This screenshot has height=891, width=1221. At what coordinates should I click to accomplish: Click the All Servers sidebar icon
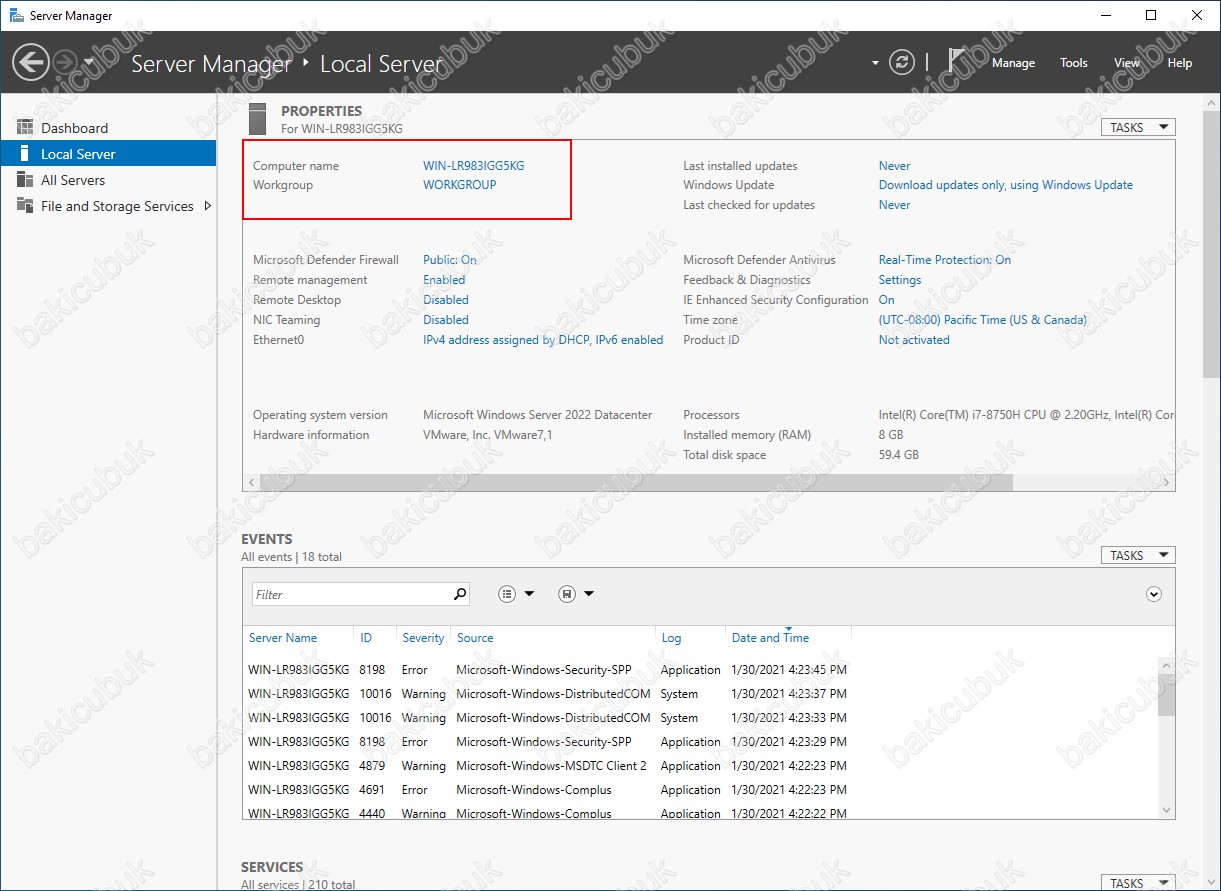[x=25, y=180]
